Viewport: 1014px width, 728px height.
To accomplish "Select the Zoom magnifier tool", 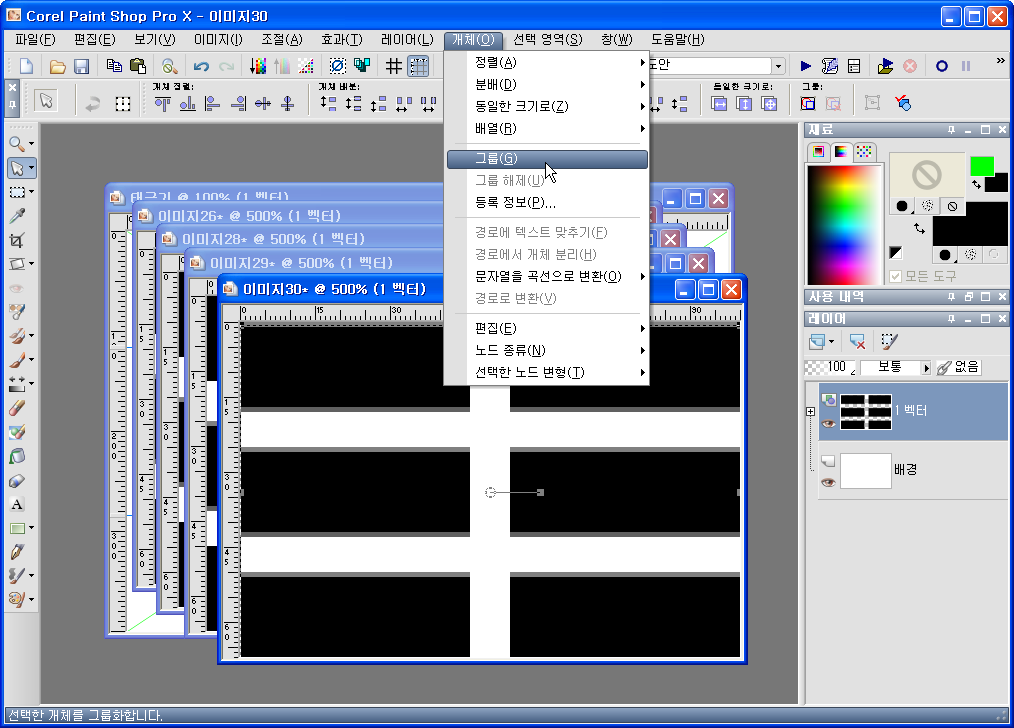I will pyautogui.click(x=17, y=144).
